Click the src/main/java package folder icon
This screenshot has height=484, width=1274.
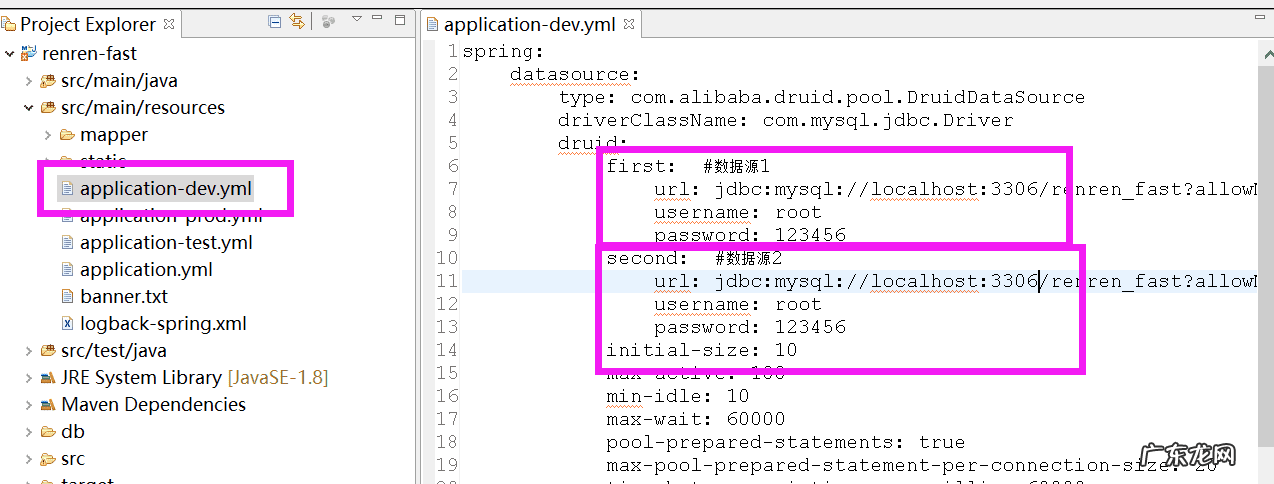point(48,80)
